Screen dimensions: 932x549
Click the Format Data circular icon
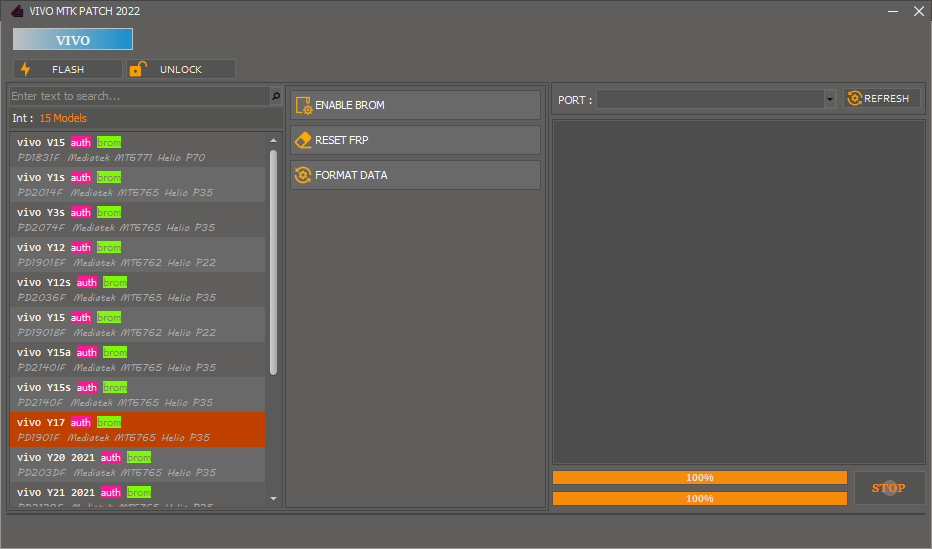point(303,175)
